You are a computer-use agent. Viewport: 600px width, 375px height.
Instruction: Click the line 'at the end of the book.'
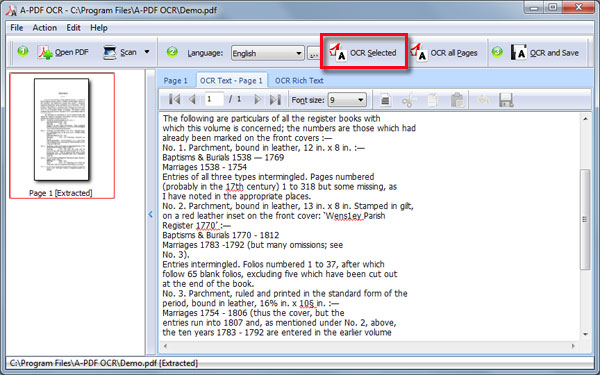click(x=208, y=284)
